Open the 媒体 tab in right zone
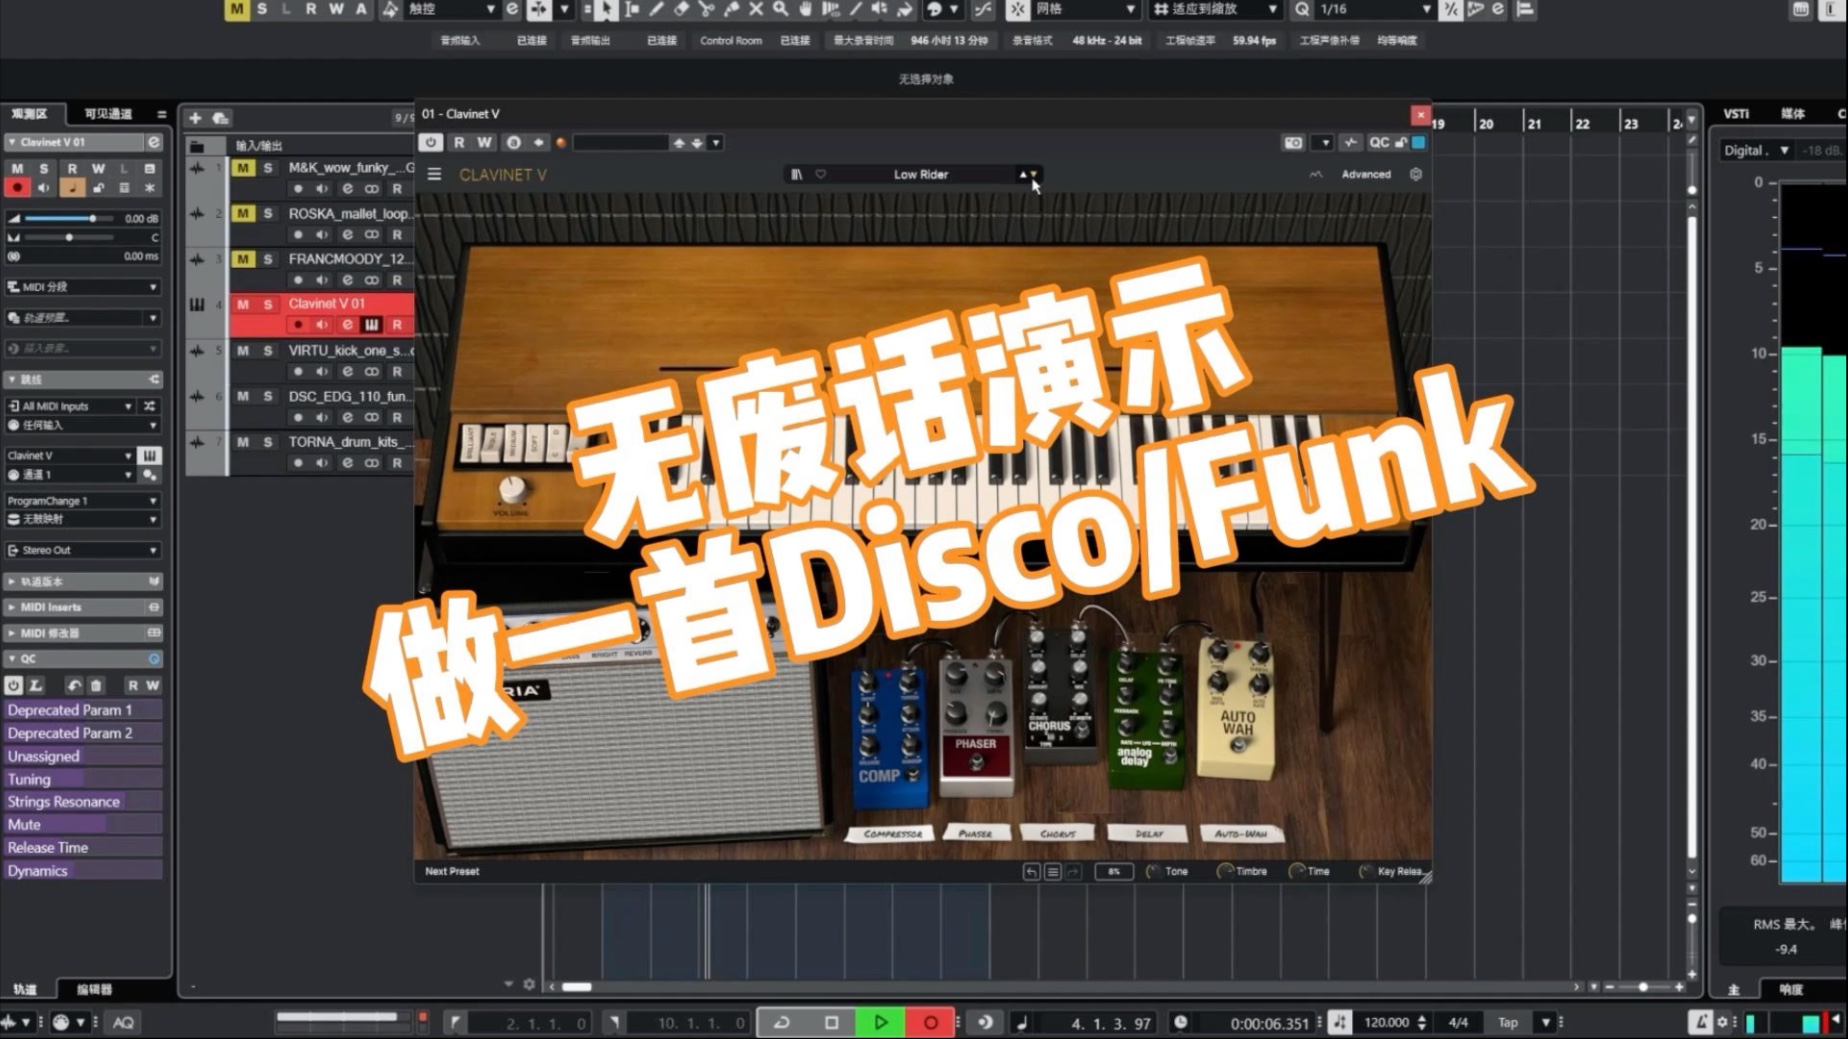The width and height of the screenshot is (1848, 1039). tap(1793, 114)
